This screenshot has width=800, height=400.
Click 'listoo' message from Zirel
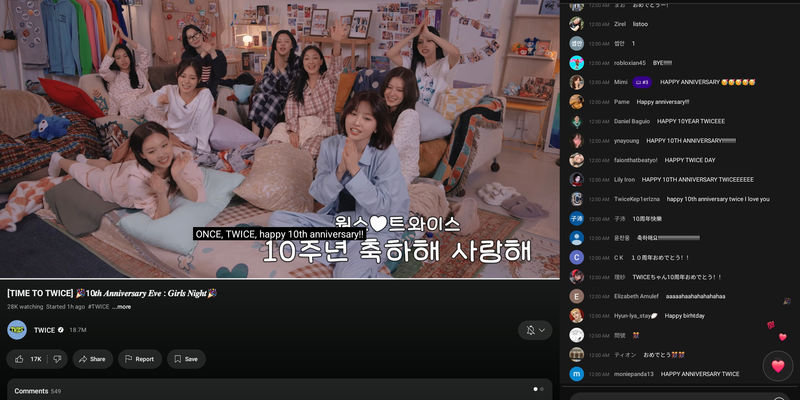pyautogui.click(x=640, y=24)
